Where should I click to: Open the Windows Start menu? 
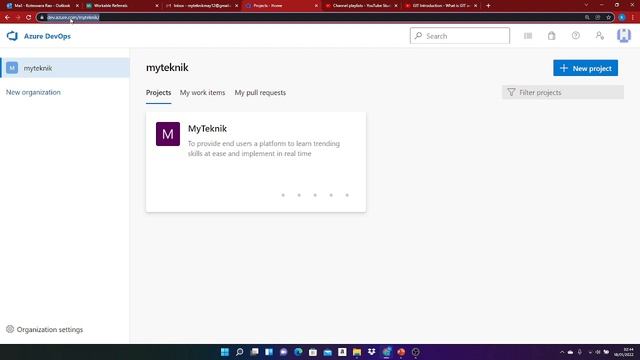[224, 352]
